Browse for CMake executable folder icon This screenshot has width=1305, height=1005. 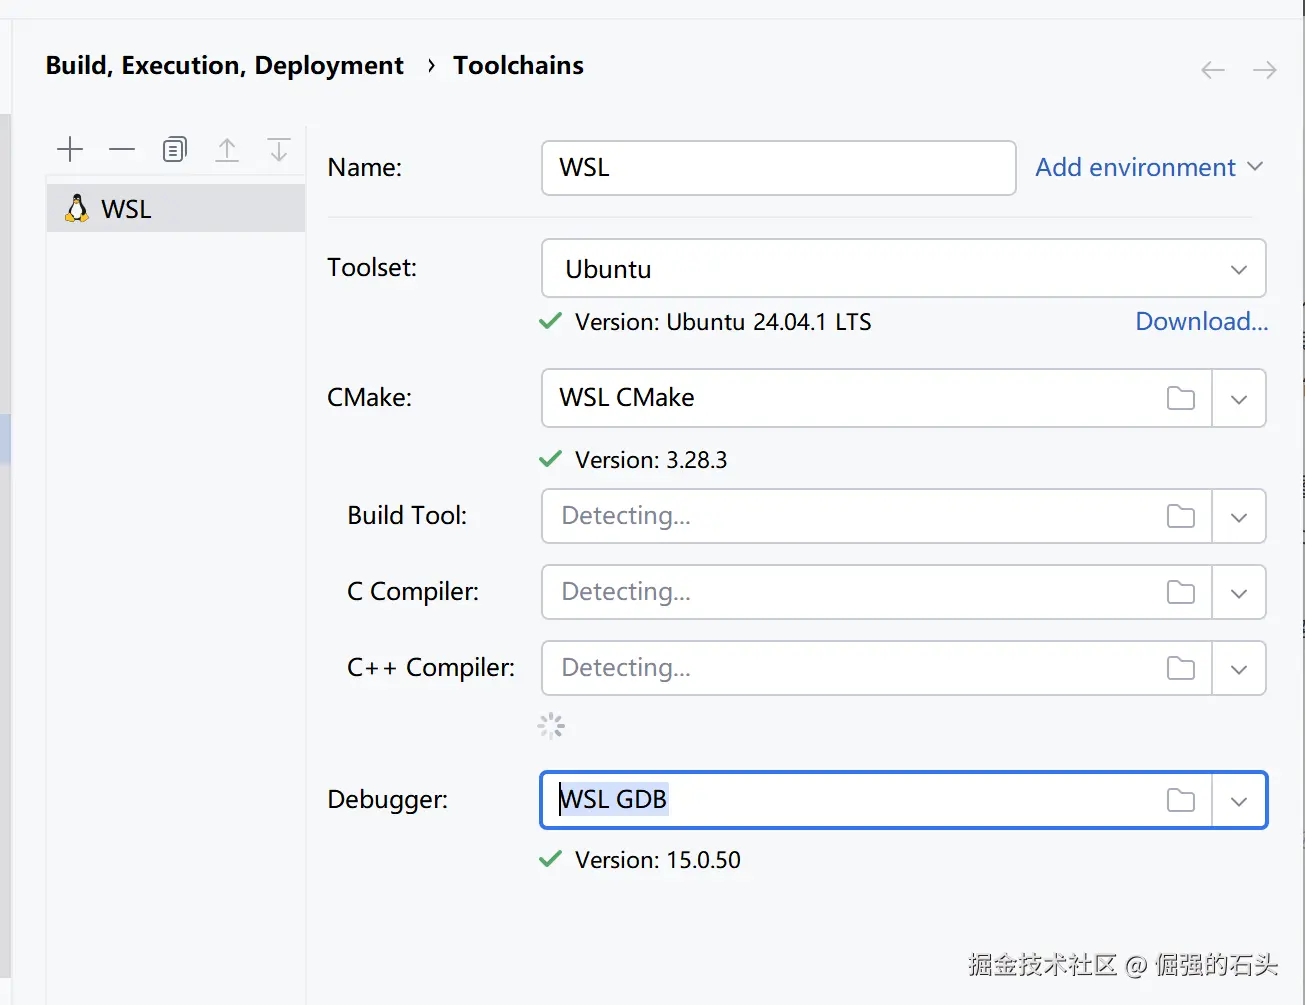(1181, 398)
